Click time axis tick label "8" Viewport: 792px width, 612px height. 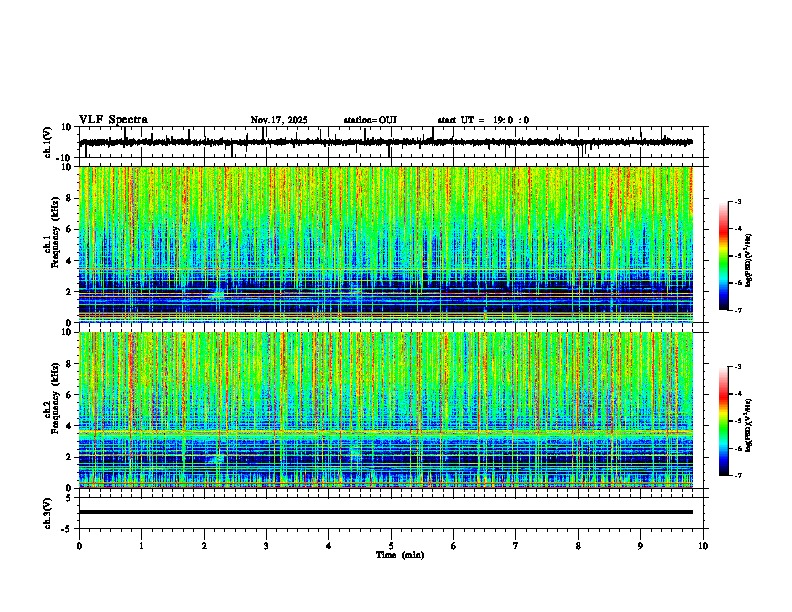coord(578,546)
